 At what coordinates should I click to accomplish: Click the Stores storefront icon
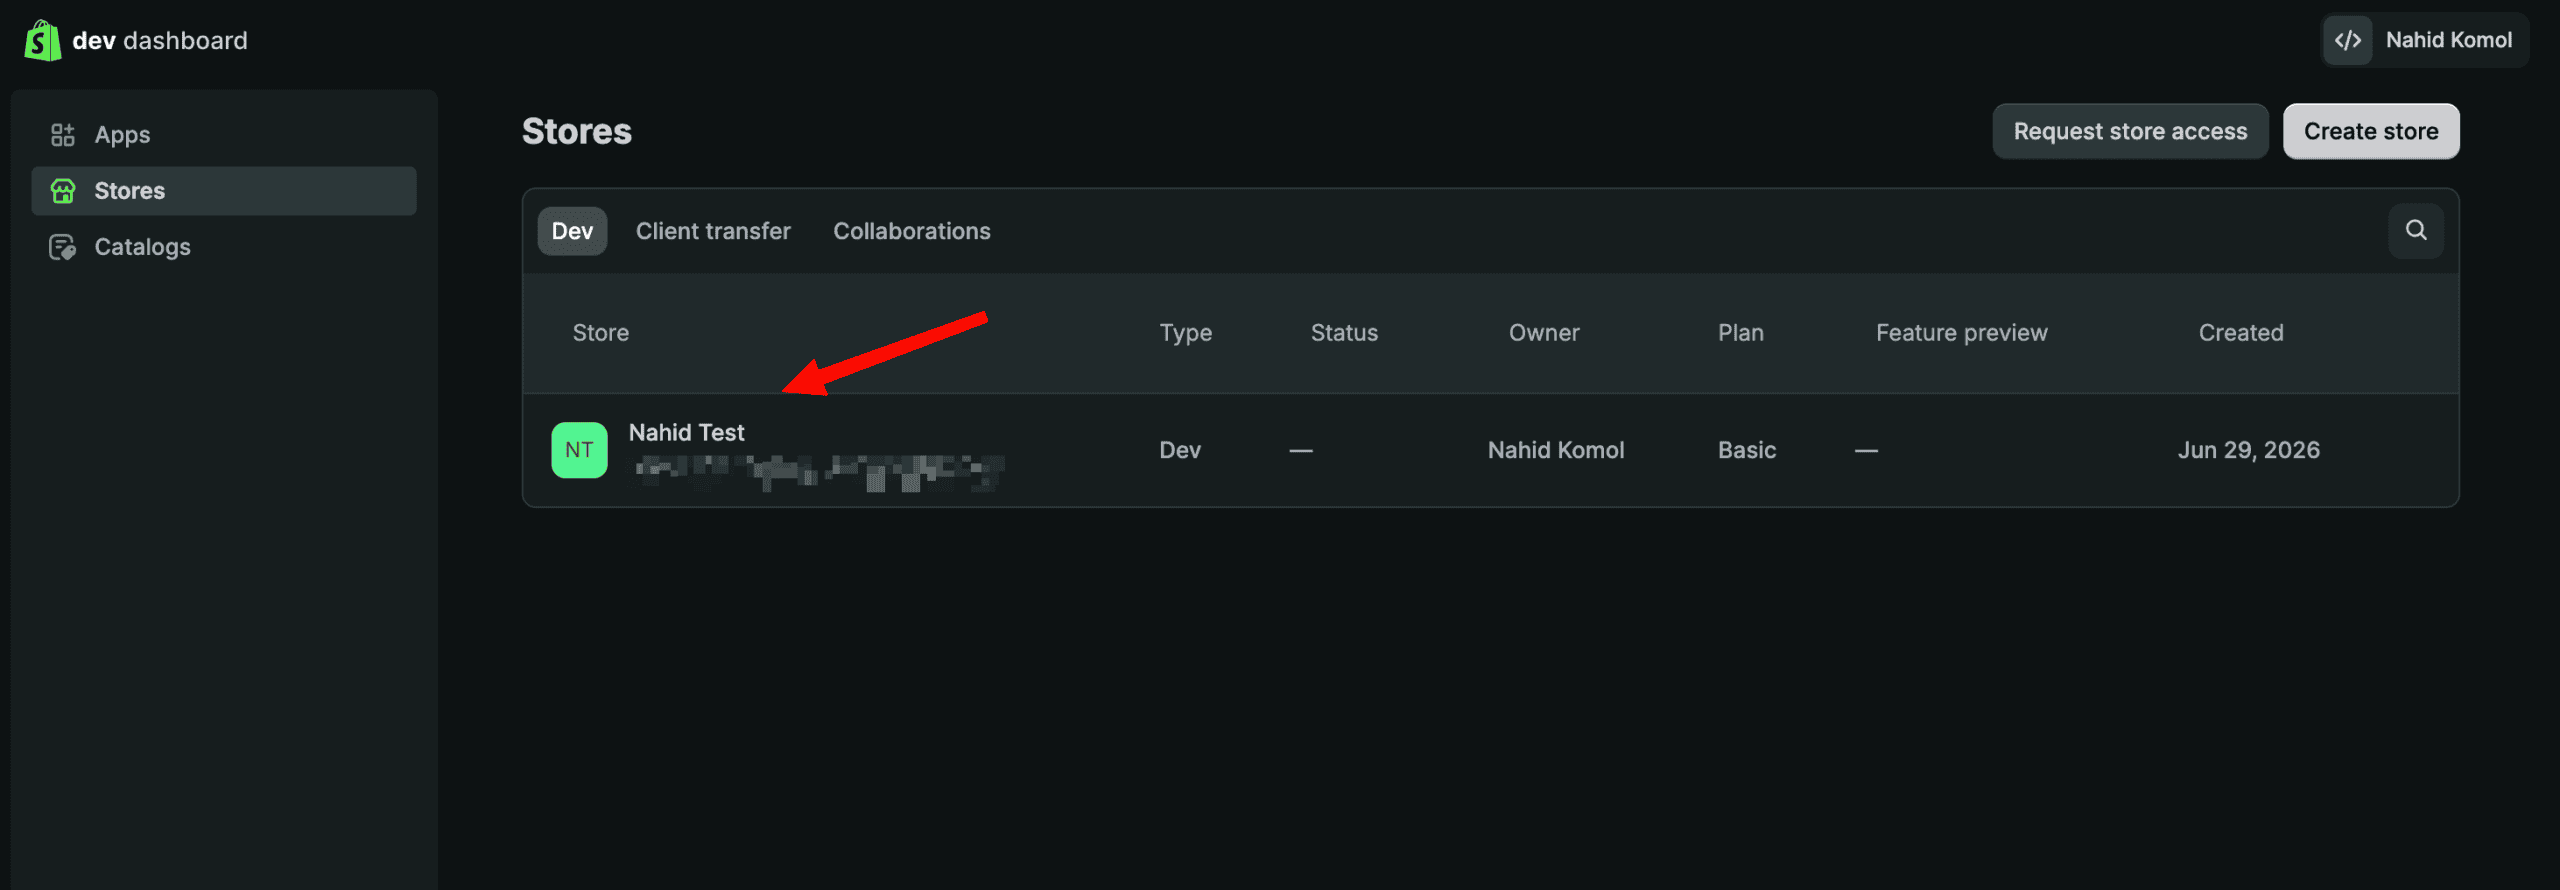tap(63, 191)
